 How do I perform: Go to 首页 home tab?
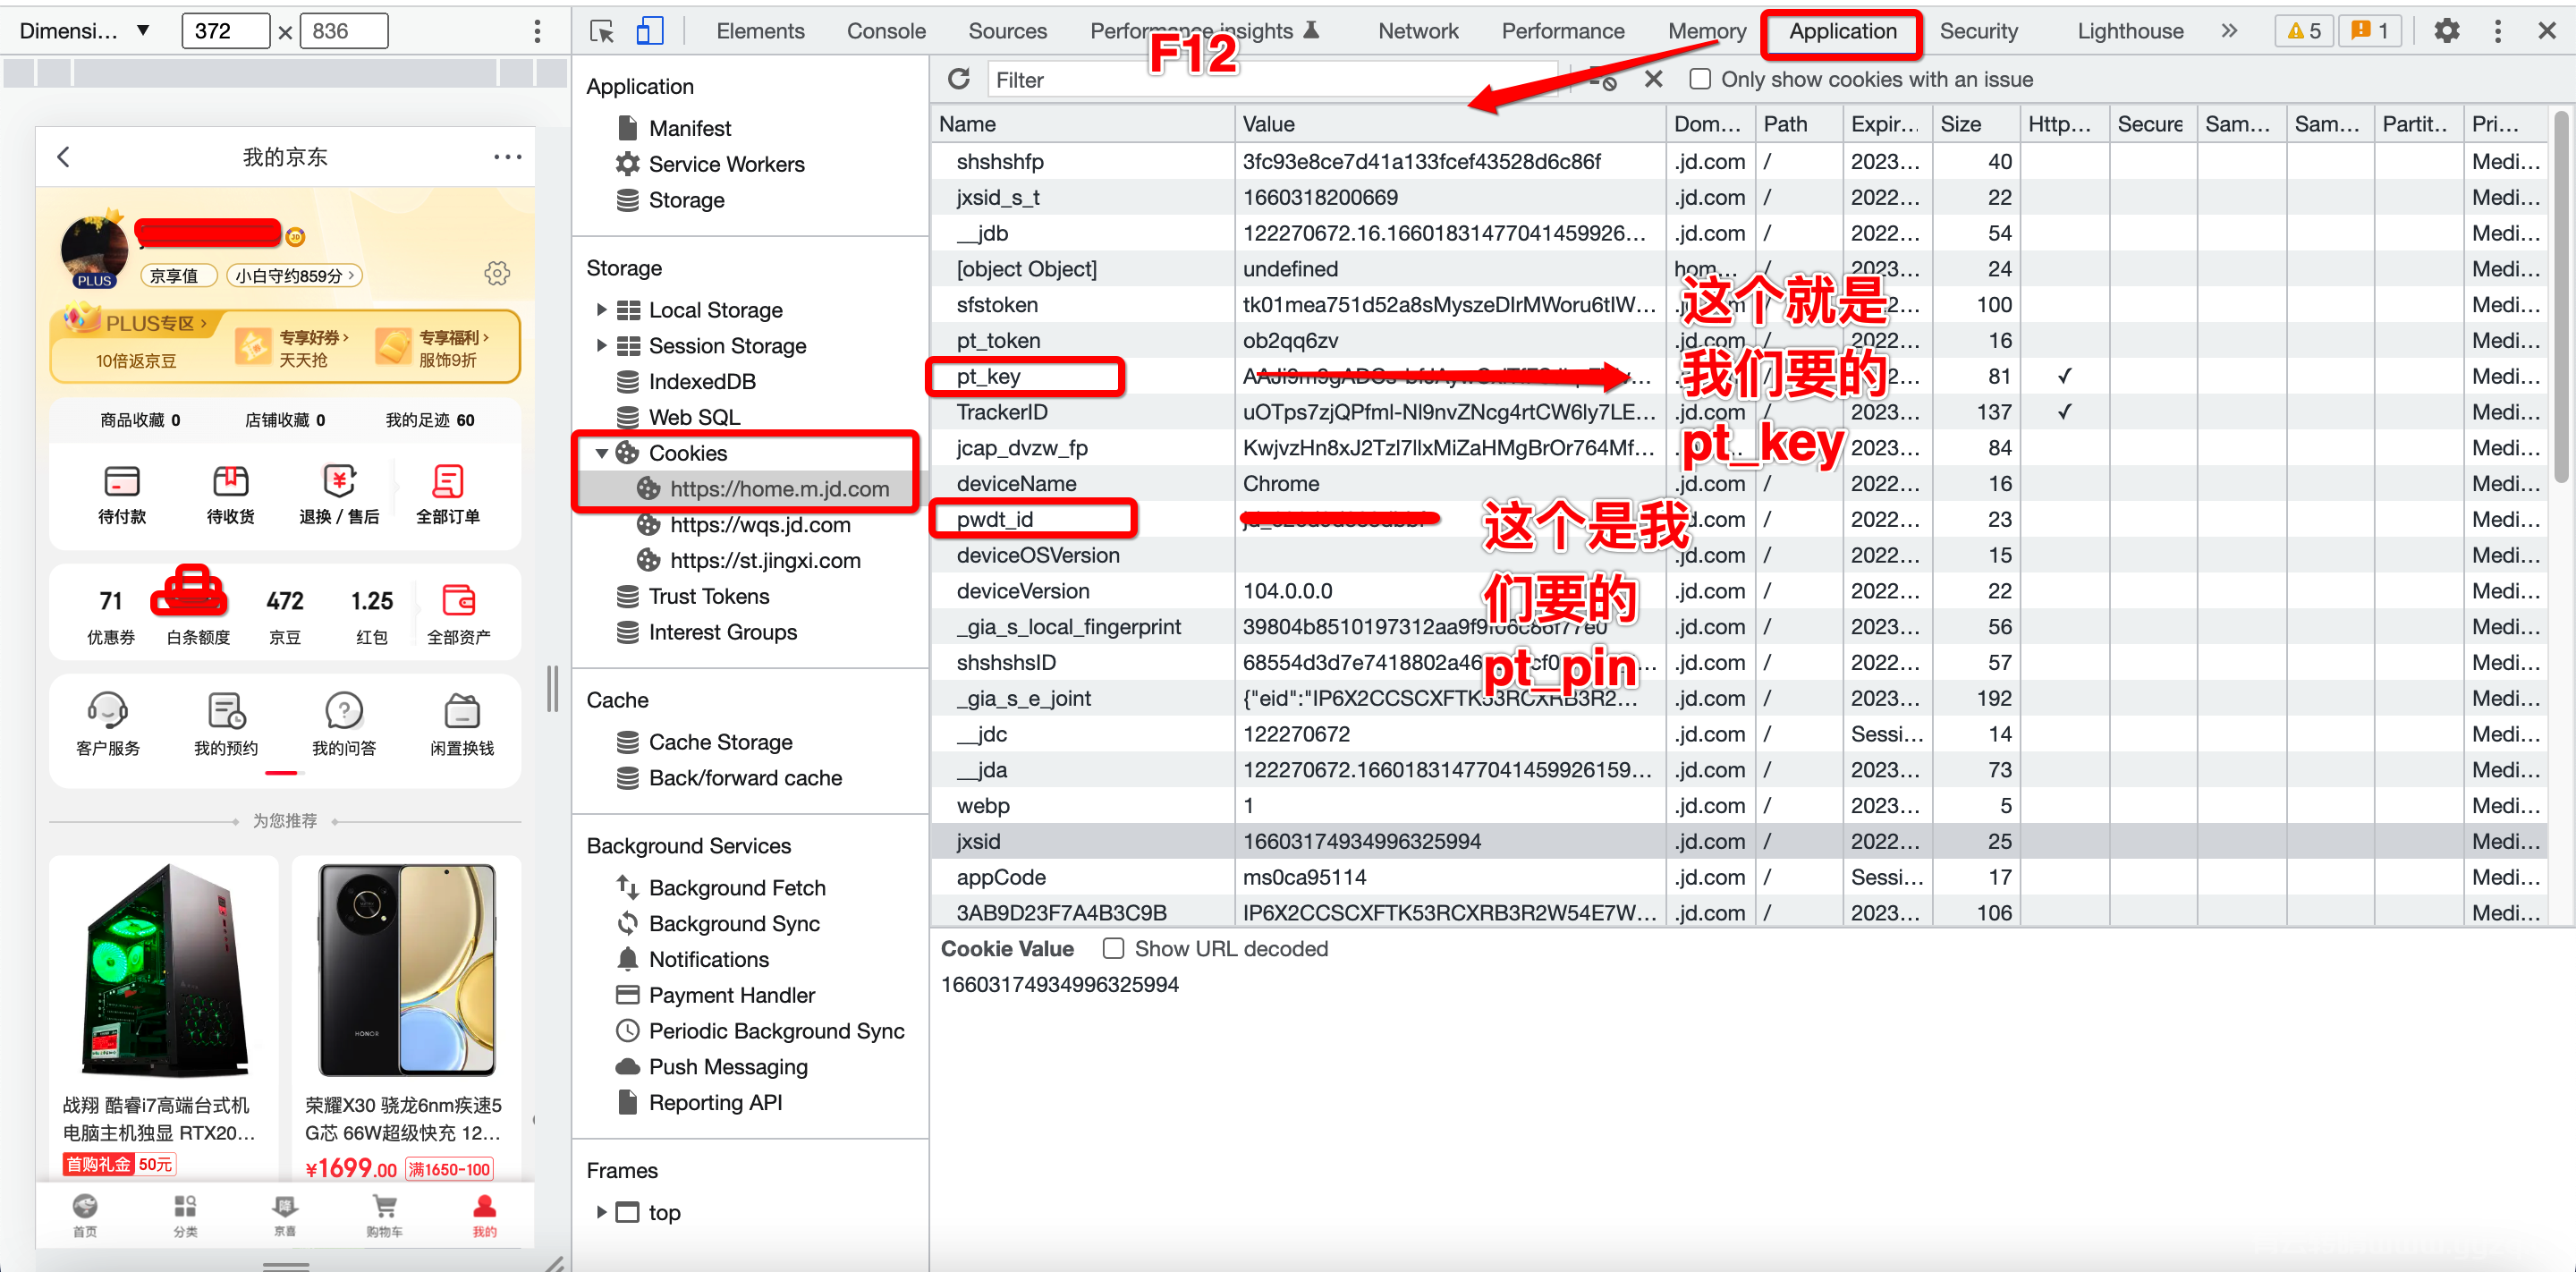click(x=85, y=1215)
